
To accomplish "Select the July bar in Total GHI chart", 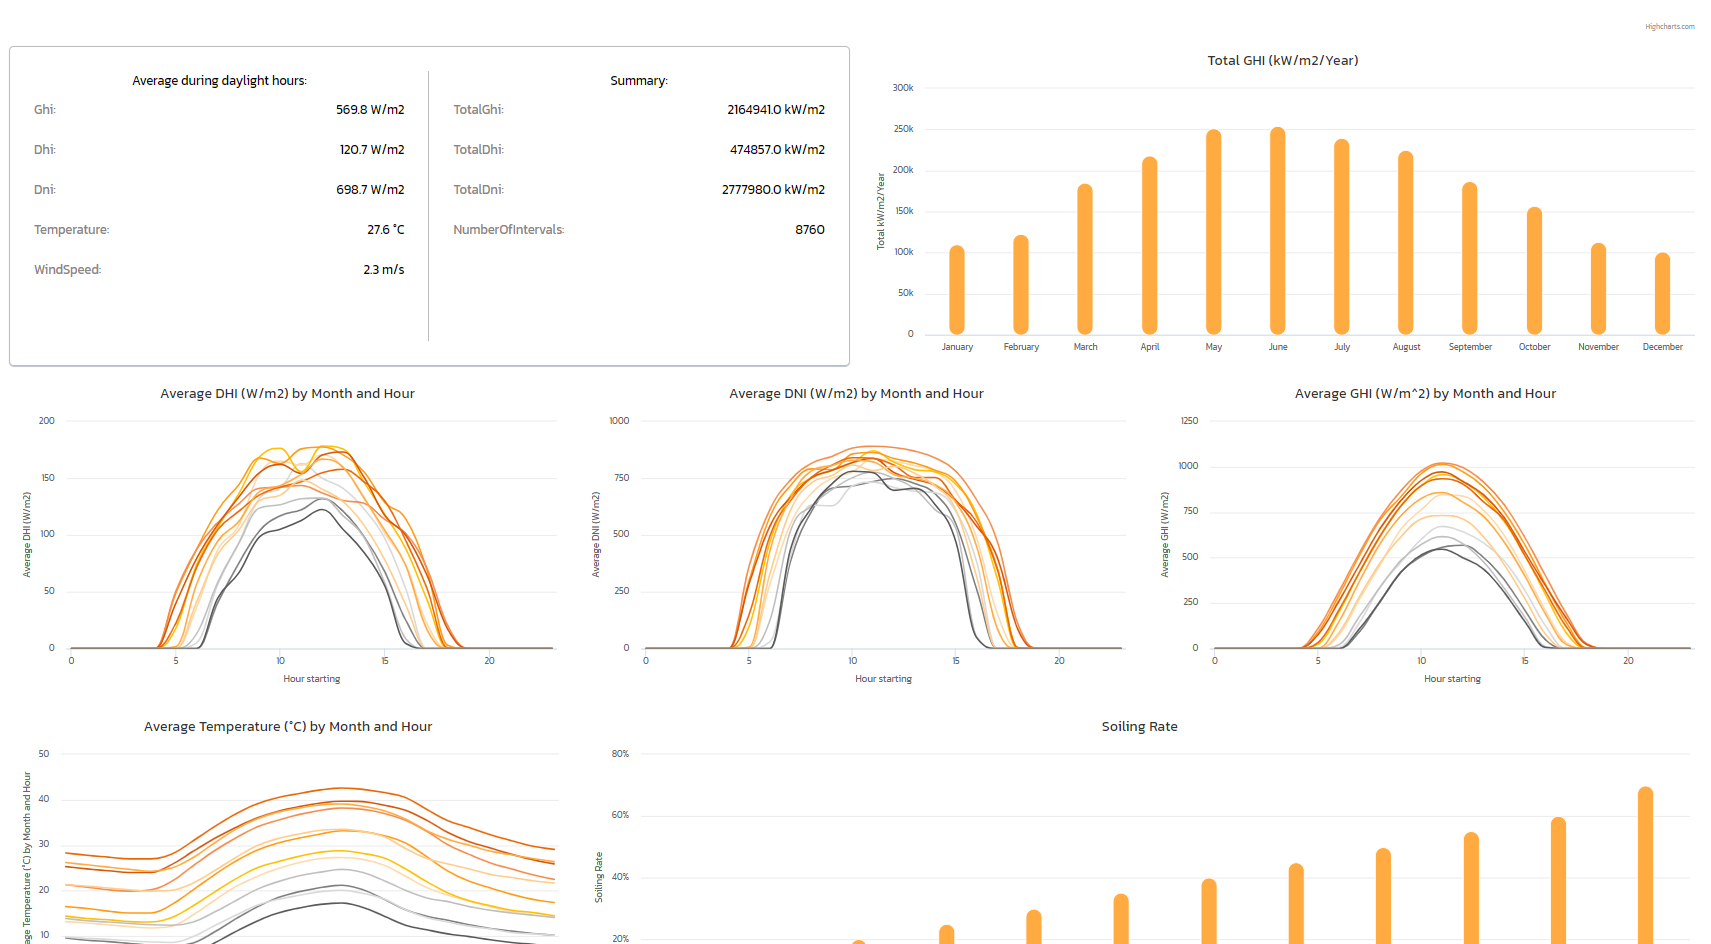I will coord(1342,237).
